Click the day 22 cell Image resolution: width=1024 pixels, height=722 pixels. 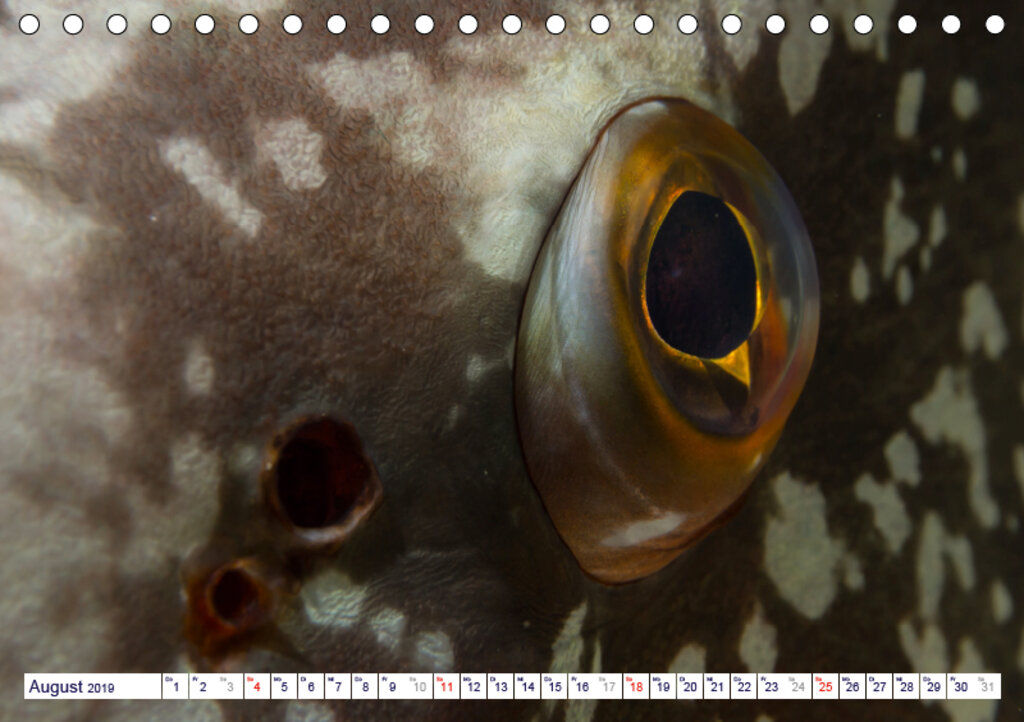(744, 686)
